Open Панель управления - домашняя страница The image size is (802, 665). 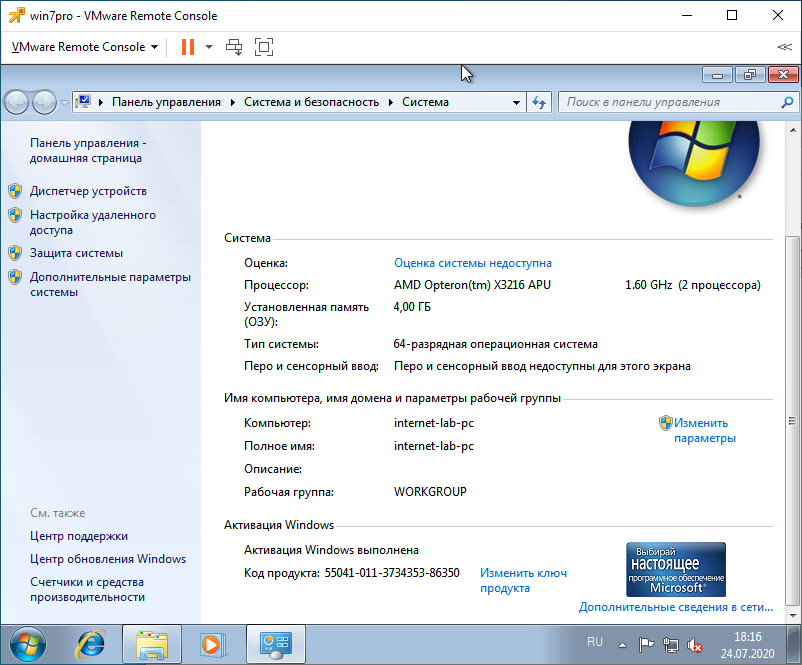point(87,150)
